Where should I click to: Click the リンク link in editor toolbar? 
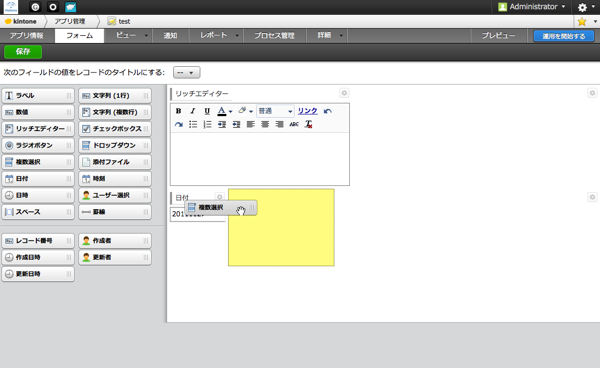point(308,111)
